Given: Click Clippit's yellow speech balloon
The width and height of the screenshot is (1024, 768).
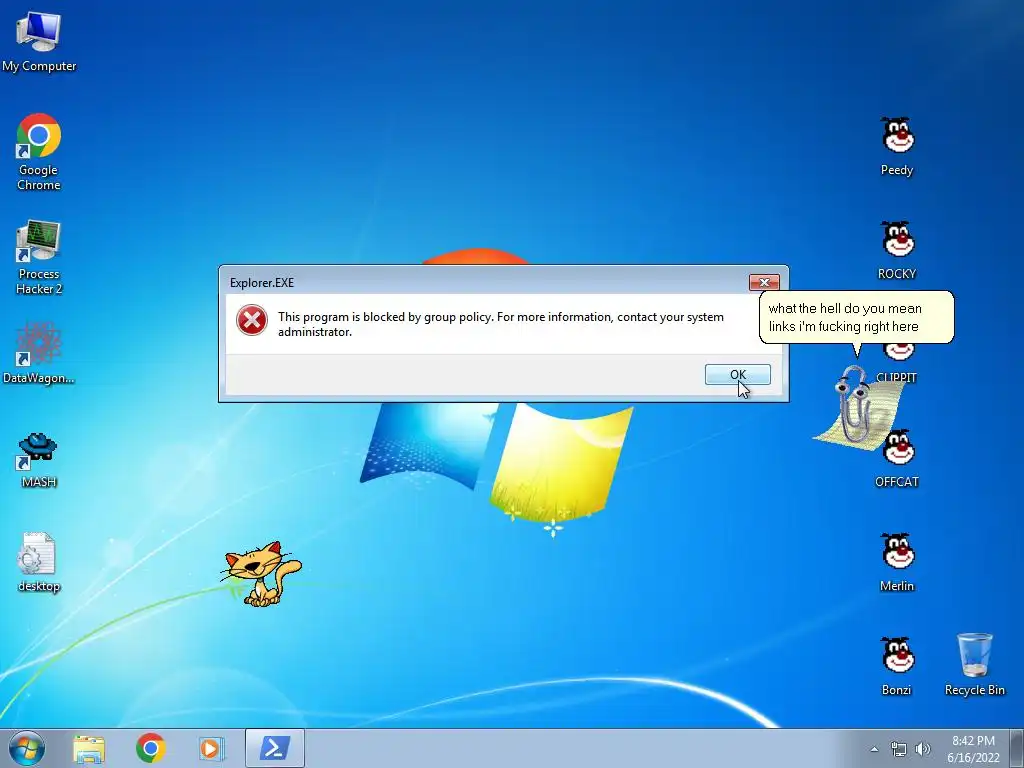Looking at the screenshot, I should click(x=856, y=317).
